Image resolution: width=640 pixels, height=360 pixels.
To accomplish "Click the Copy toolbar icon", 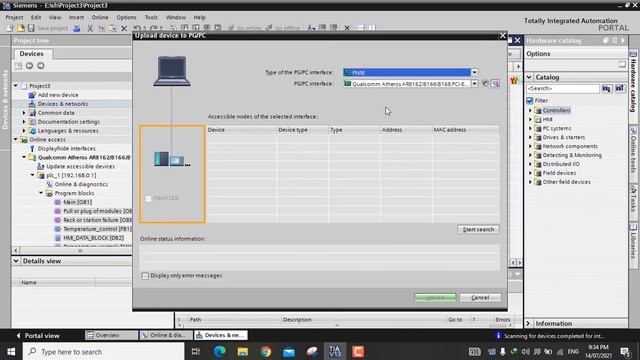I will click(102, 28).
